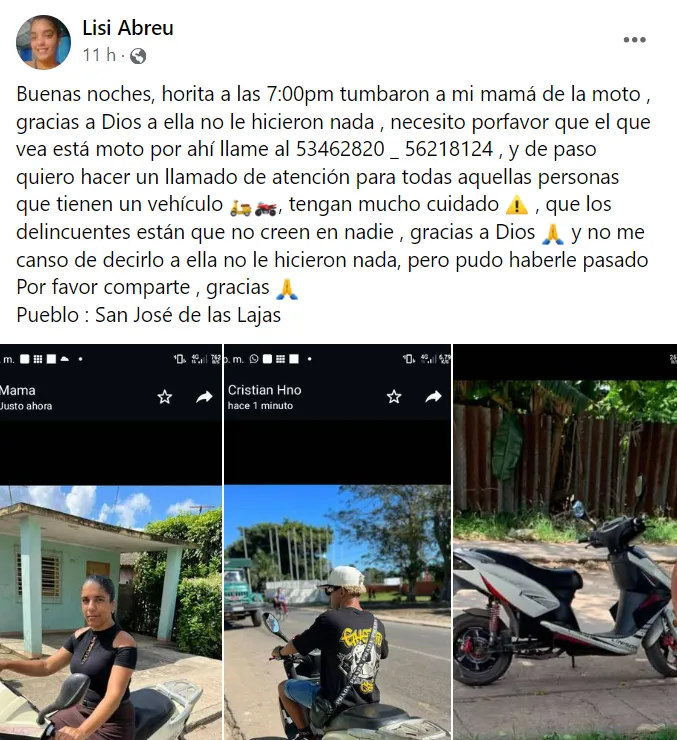This screenshot has width=677, height=740.
Task: Click the phone number 56218124
Action: 449,149
